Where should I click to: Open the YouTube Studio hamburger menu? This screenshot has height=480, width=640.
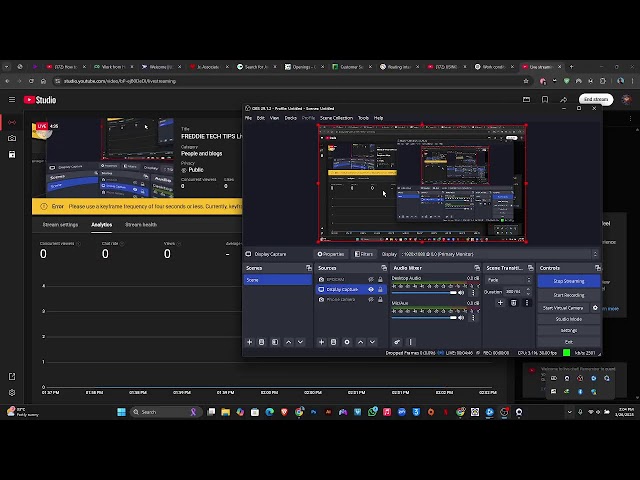click(x=12, y=100)
